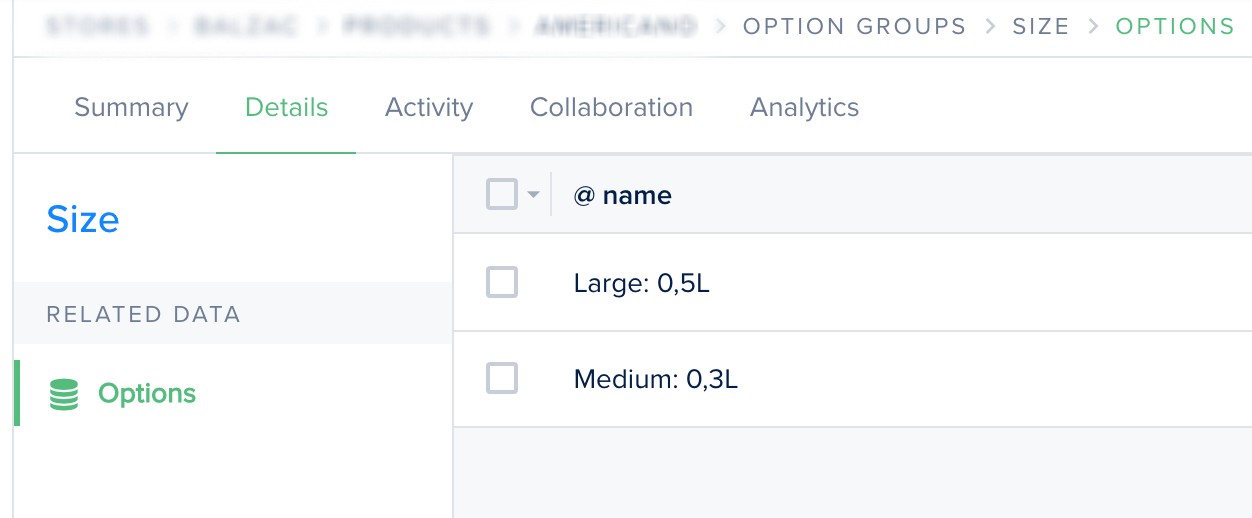Click the chevron between SIZE and OPTIONS
1252x518 pixels.
(1093, 26)
